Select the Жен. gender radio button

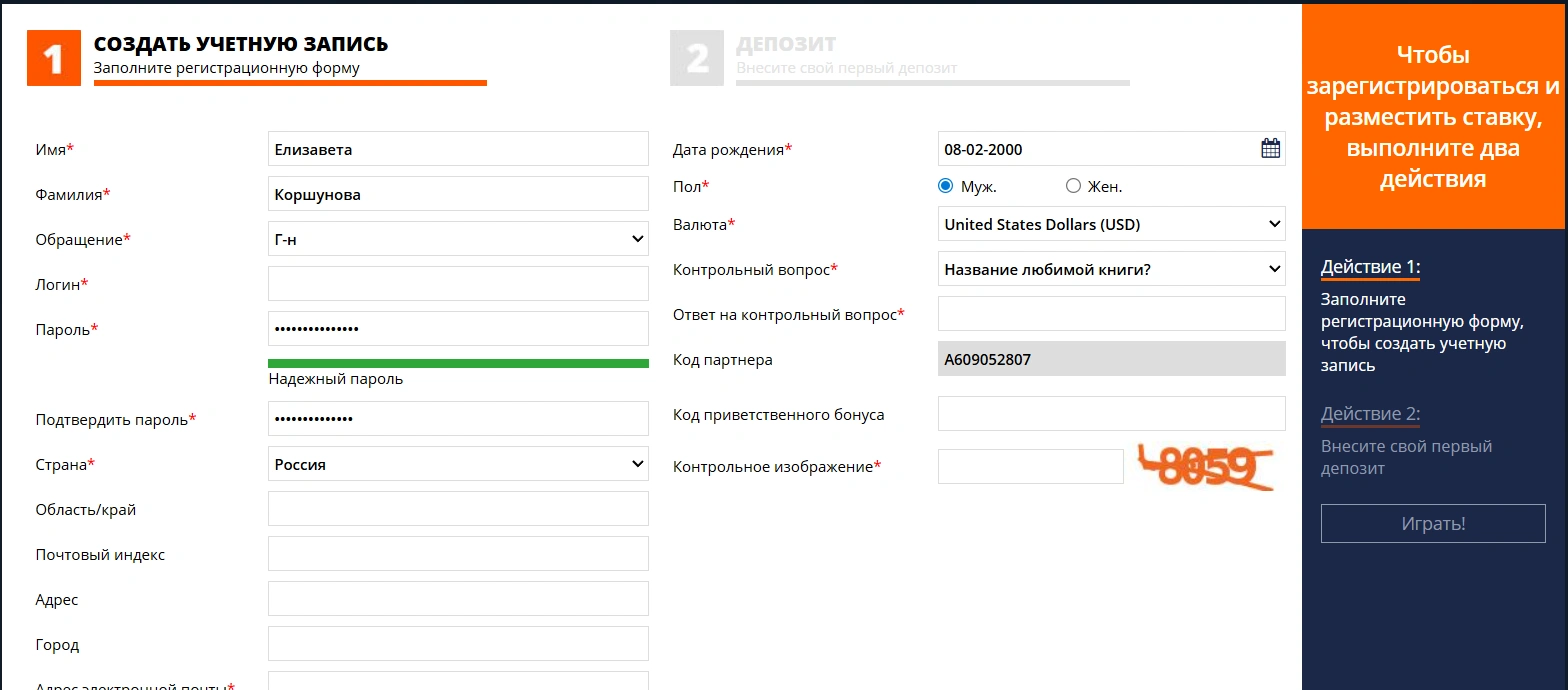[x=1074, y=186]
